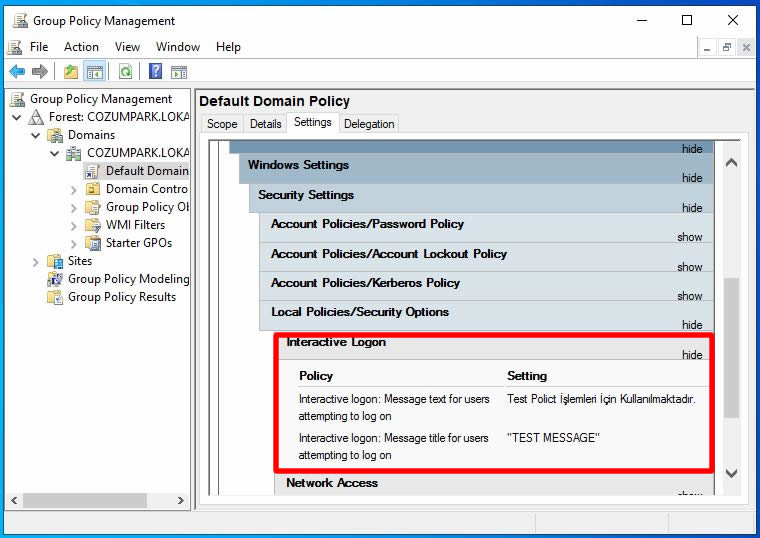Toggle the Show/Hide Action Pane icon

coord(179,71)
